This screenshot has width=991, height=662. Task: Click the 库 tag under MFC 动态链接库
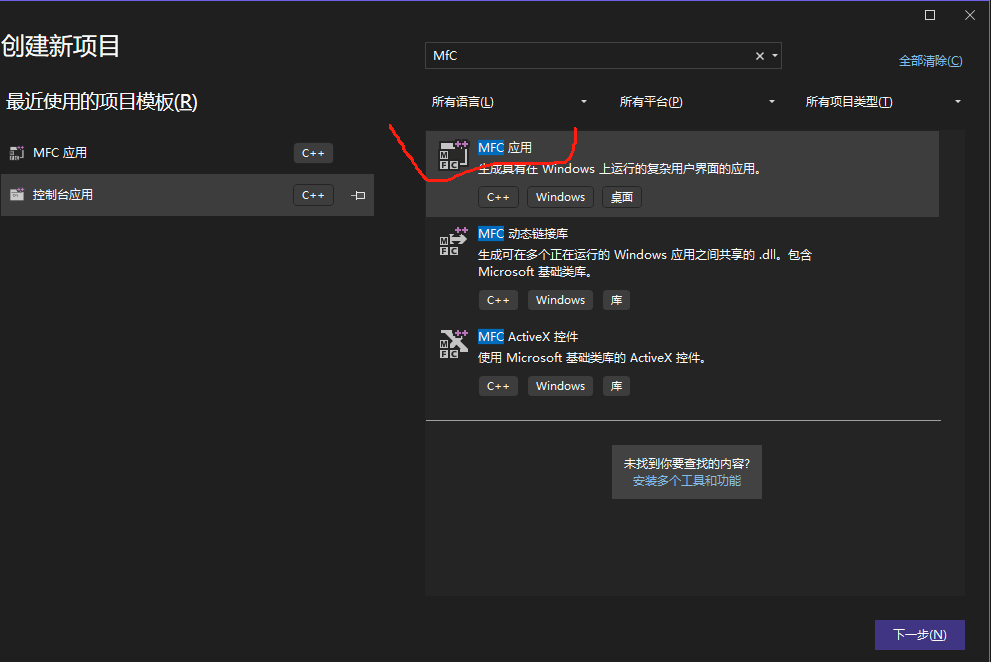pyautogui.click(x=616, y=300)
